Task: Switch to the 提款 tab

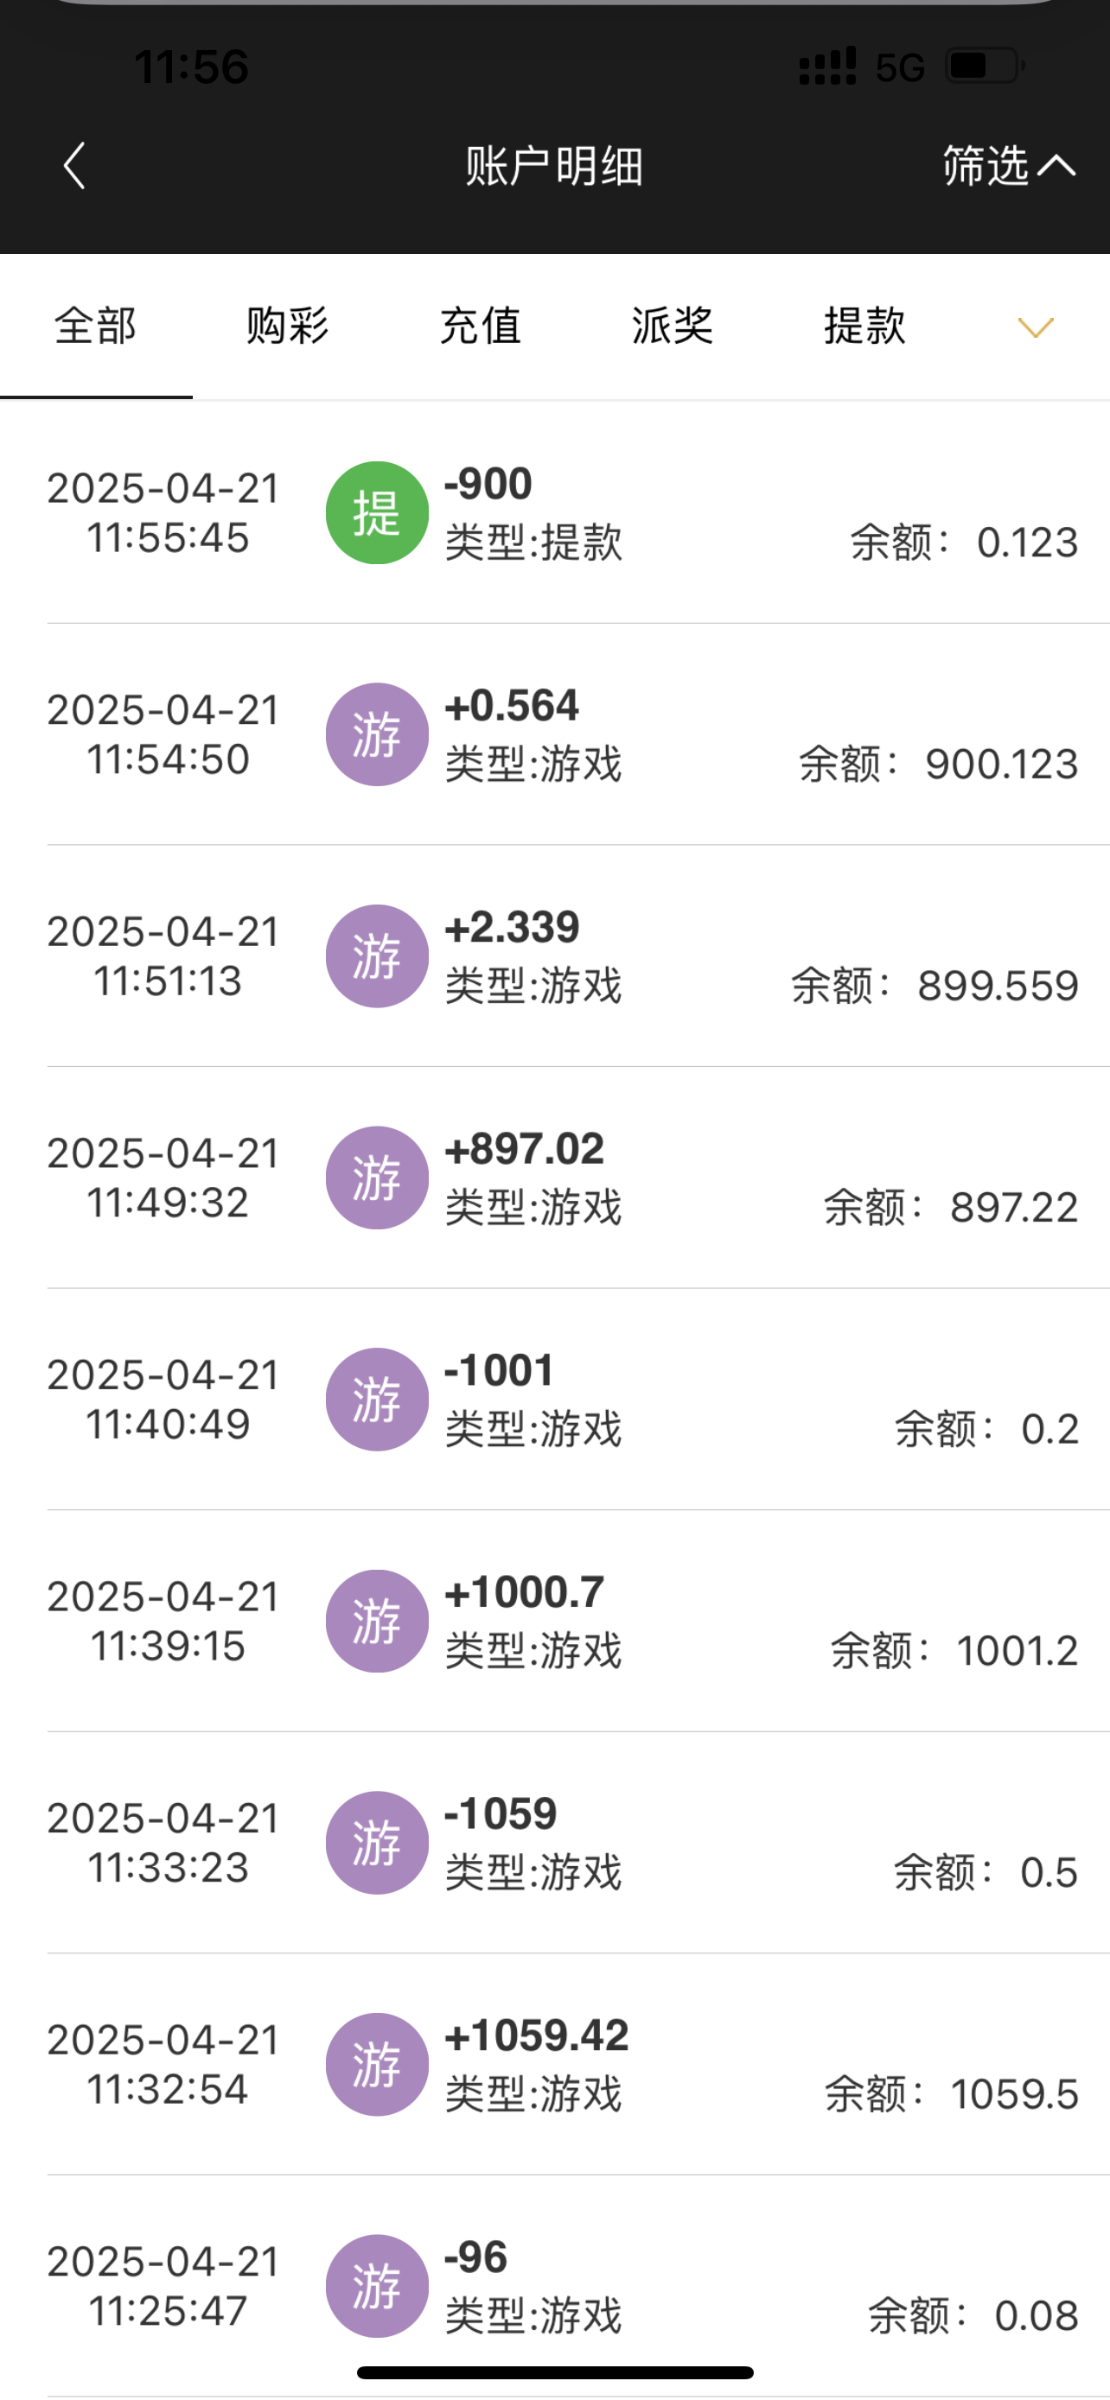Action: [x=864, y=327]
